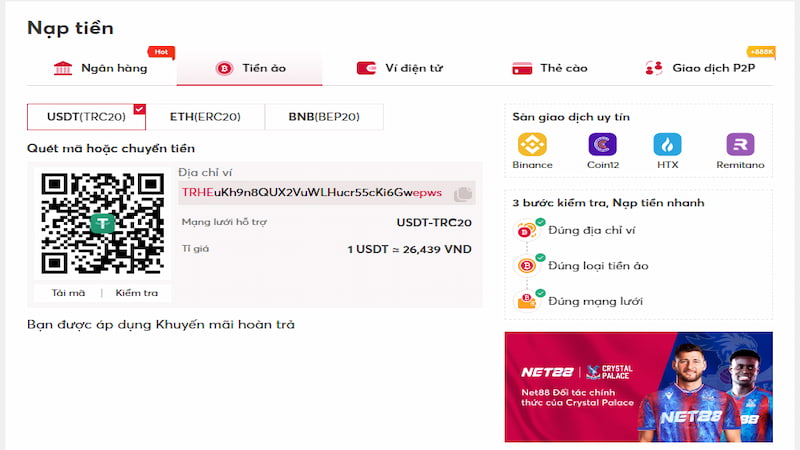
Task: Go to the Giao dịch P2P tab
Action: coord(699,68)
